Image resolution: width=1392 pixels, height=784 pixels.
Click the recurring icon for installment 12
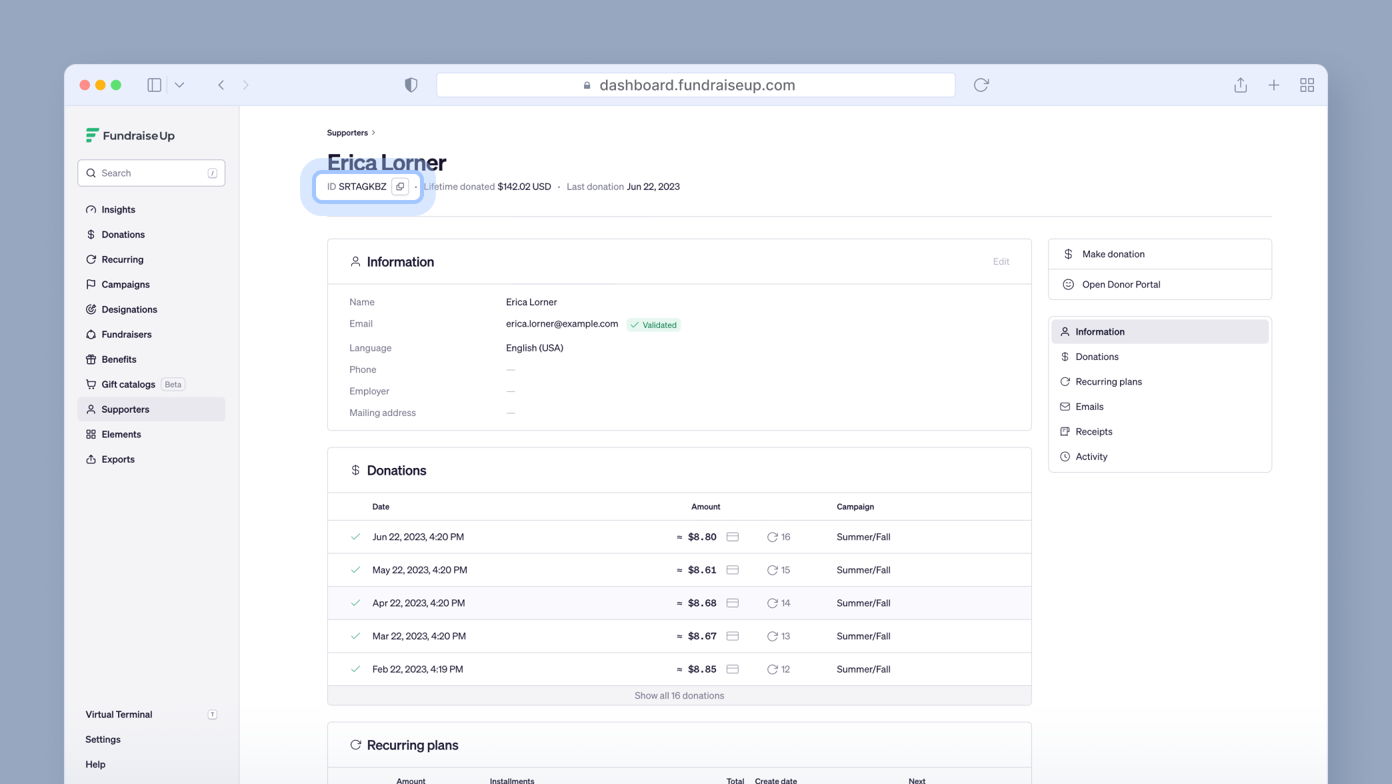(772, 669)
